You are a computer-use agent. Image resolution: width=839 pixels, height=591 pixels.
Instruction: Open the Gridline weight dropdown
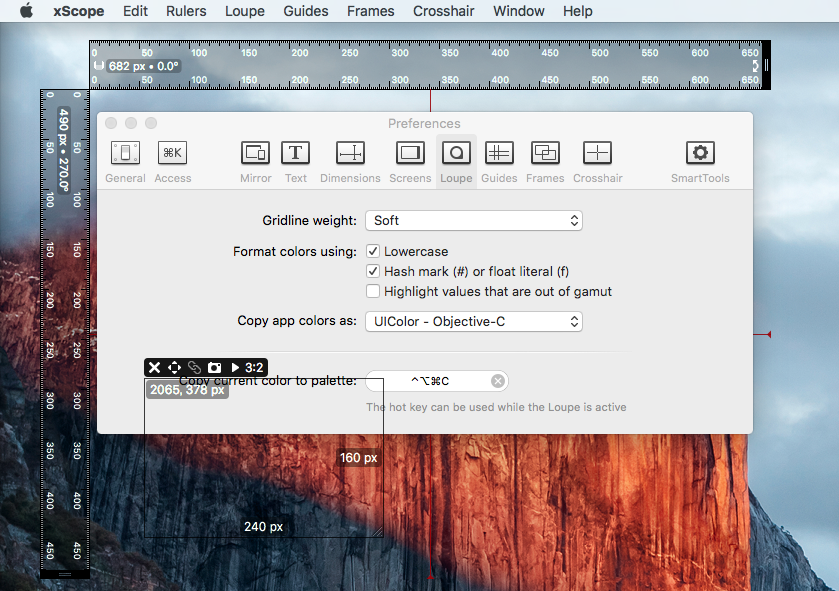coord(474,220)
